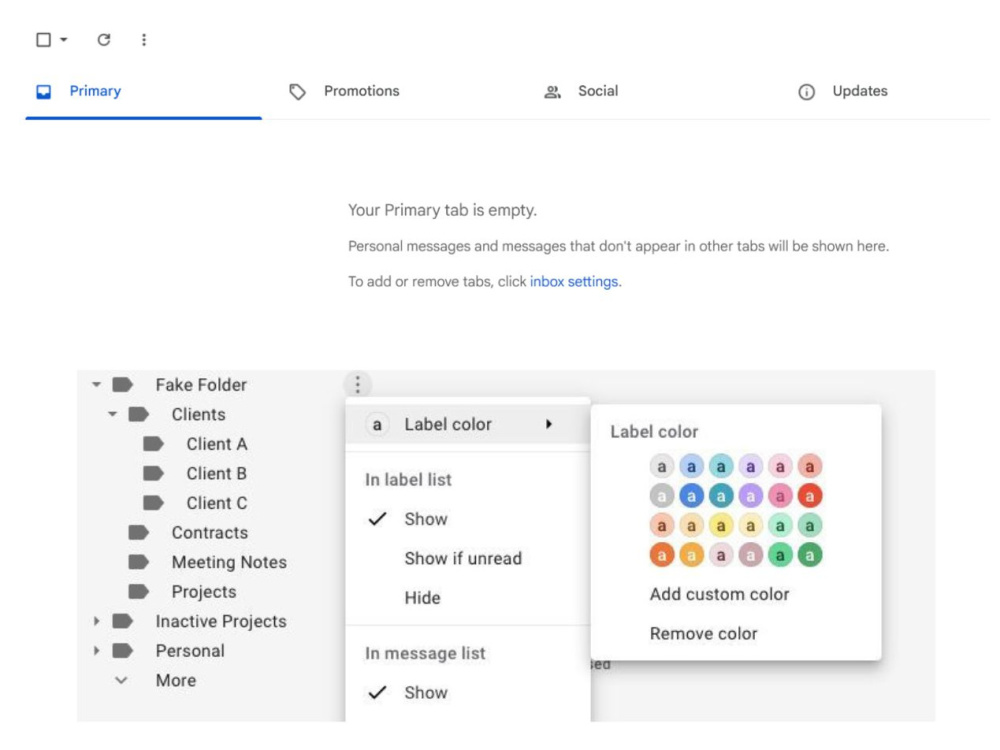Pick the saturated blue color swatch
This screenshot has width=1000, height=750.
point(691,496)
